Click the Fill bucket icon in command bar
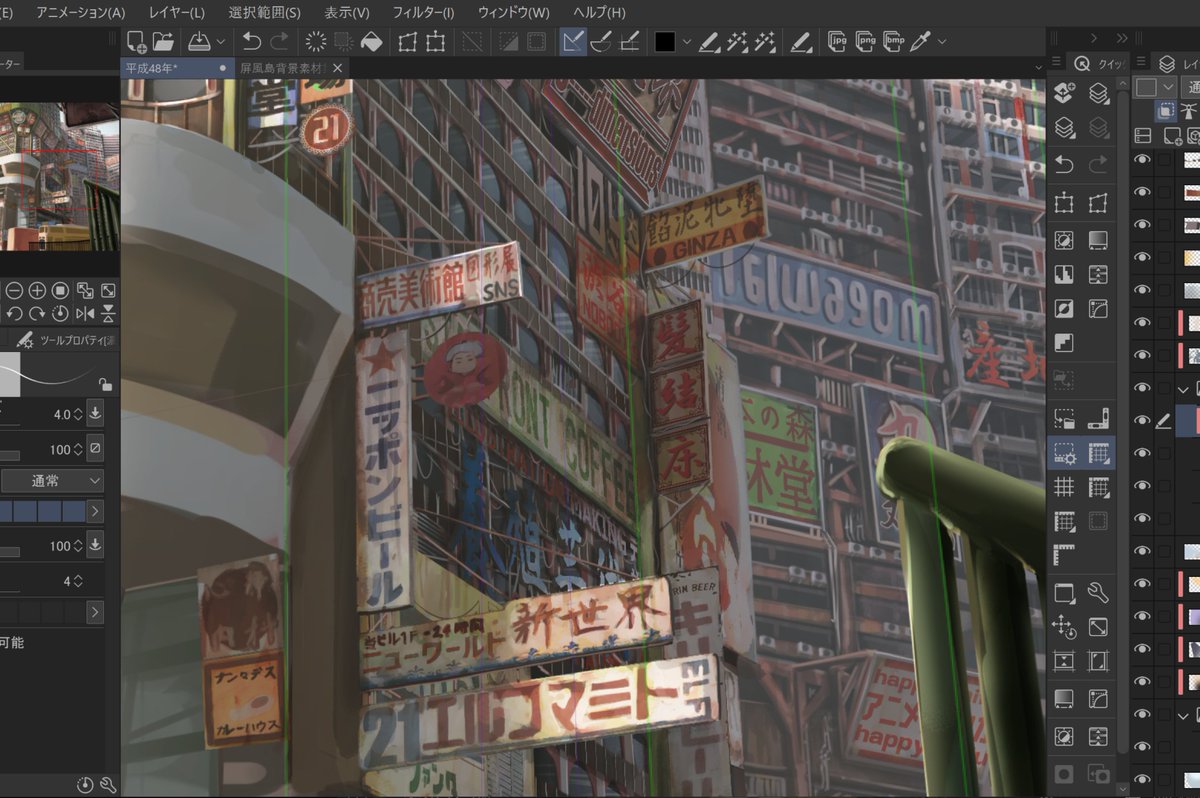The image size is (1200, 798). tap(371, 42)
